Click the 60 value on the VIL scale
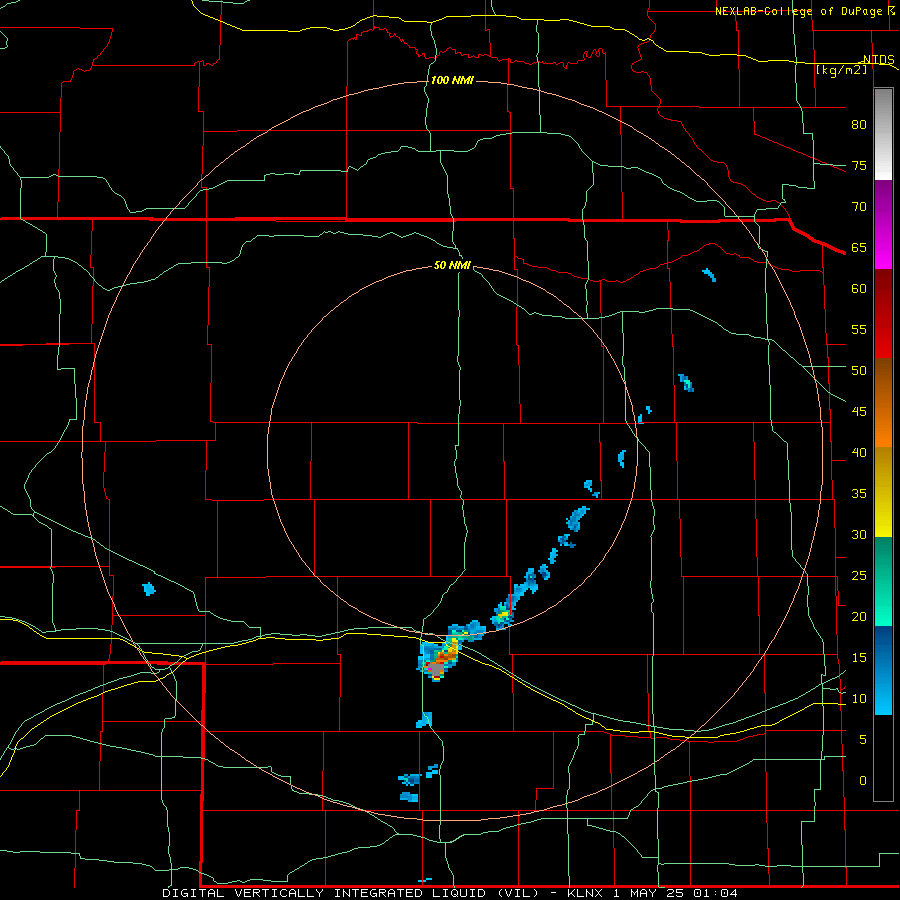The width and height of the screenshot is (900, 900). (x=859, y=289)
